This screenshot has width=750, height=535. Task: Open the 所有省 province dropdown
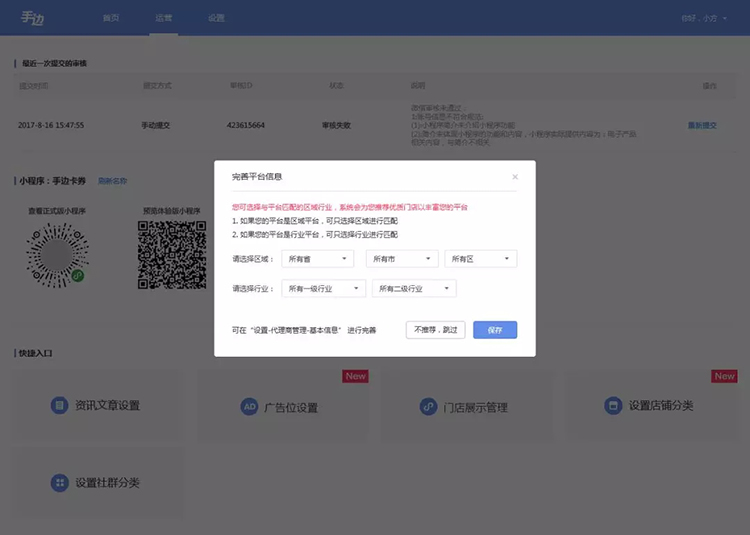point(318,259)
